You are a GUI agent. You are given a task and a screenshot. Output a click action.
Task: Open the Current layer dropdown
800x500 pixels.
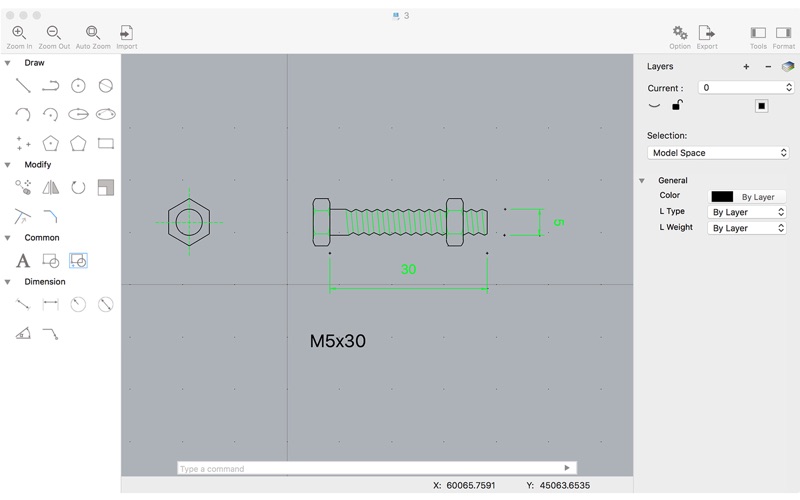745,88
